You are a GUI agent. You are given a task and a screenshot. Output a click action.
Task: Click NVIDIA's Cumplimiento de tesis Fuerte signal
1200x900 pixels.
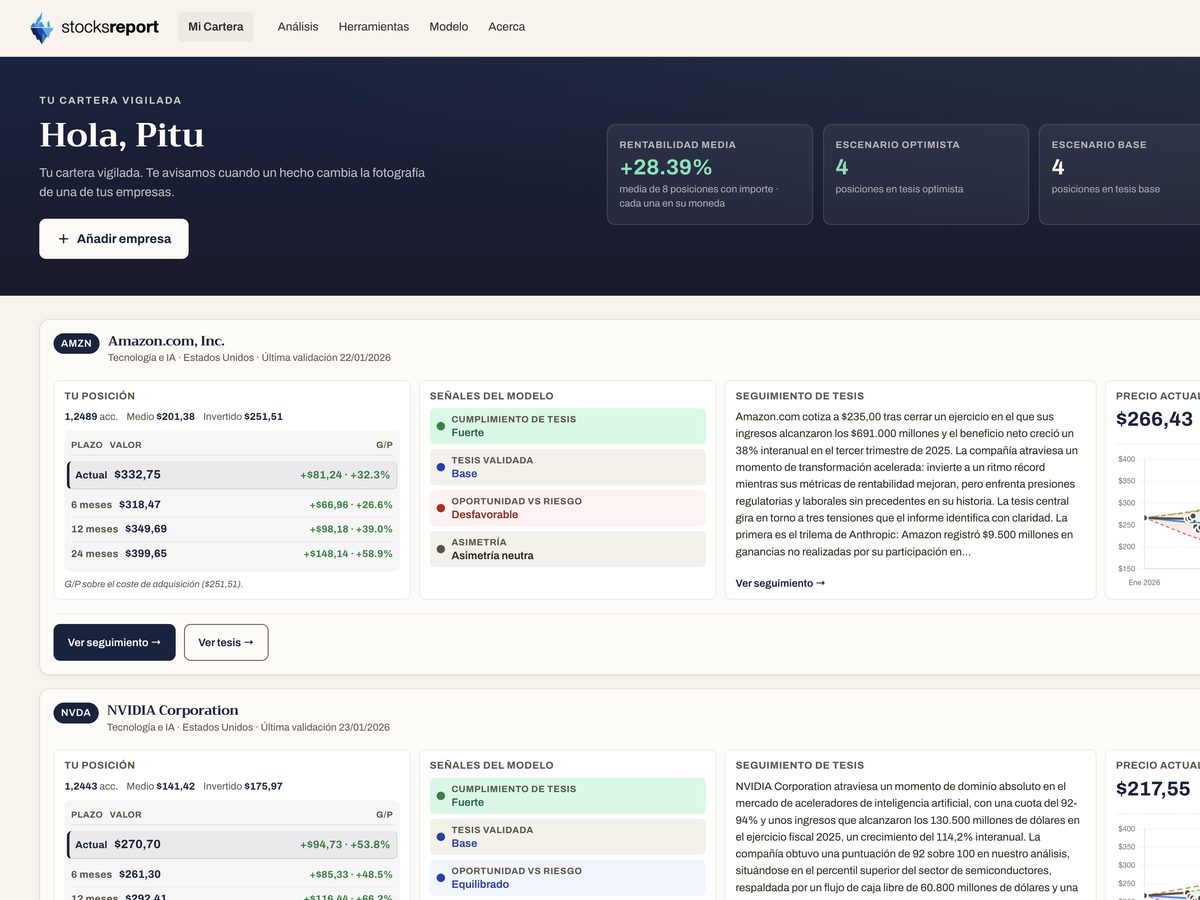[x=567, y=796]
